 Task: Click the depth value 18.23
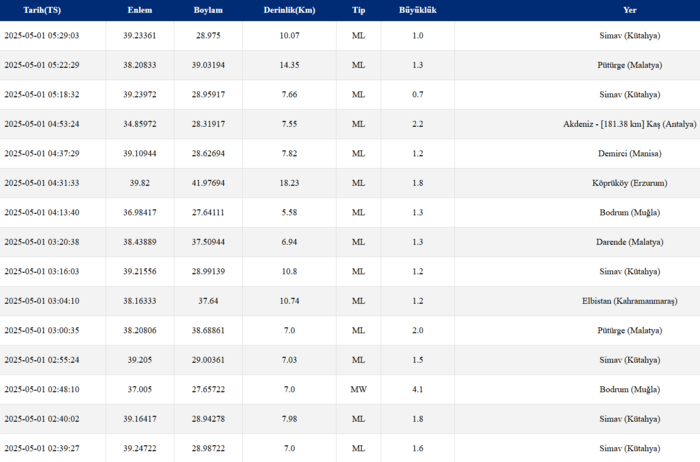[x=289, y=183]
